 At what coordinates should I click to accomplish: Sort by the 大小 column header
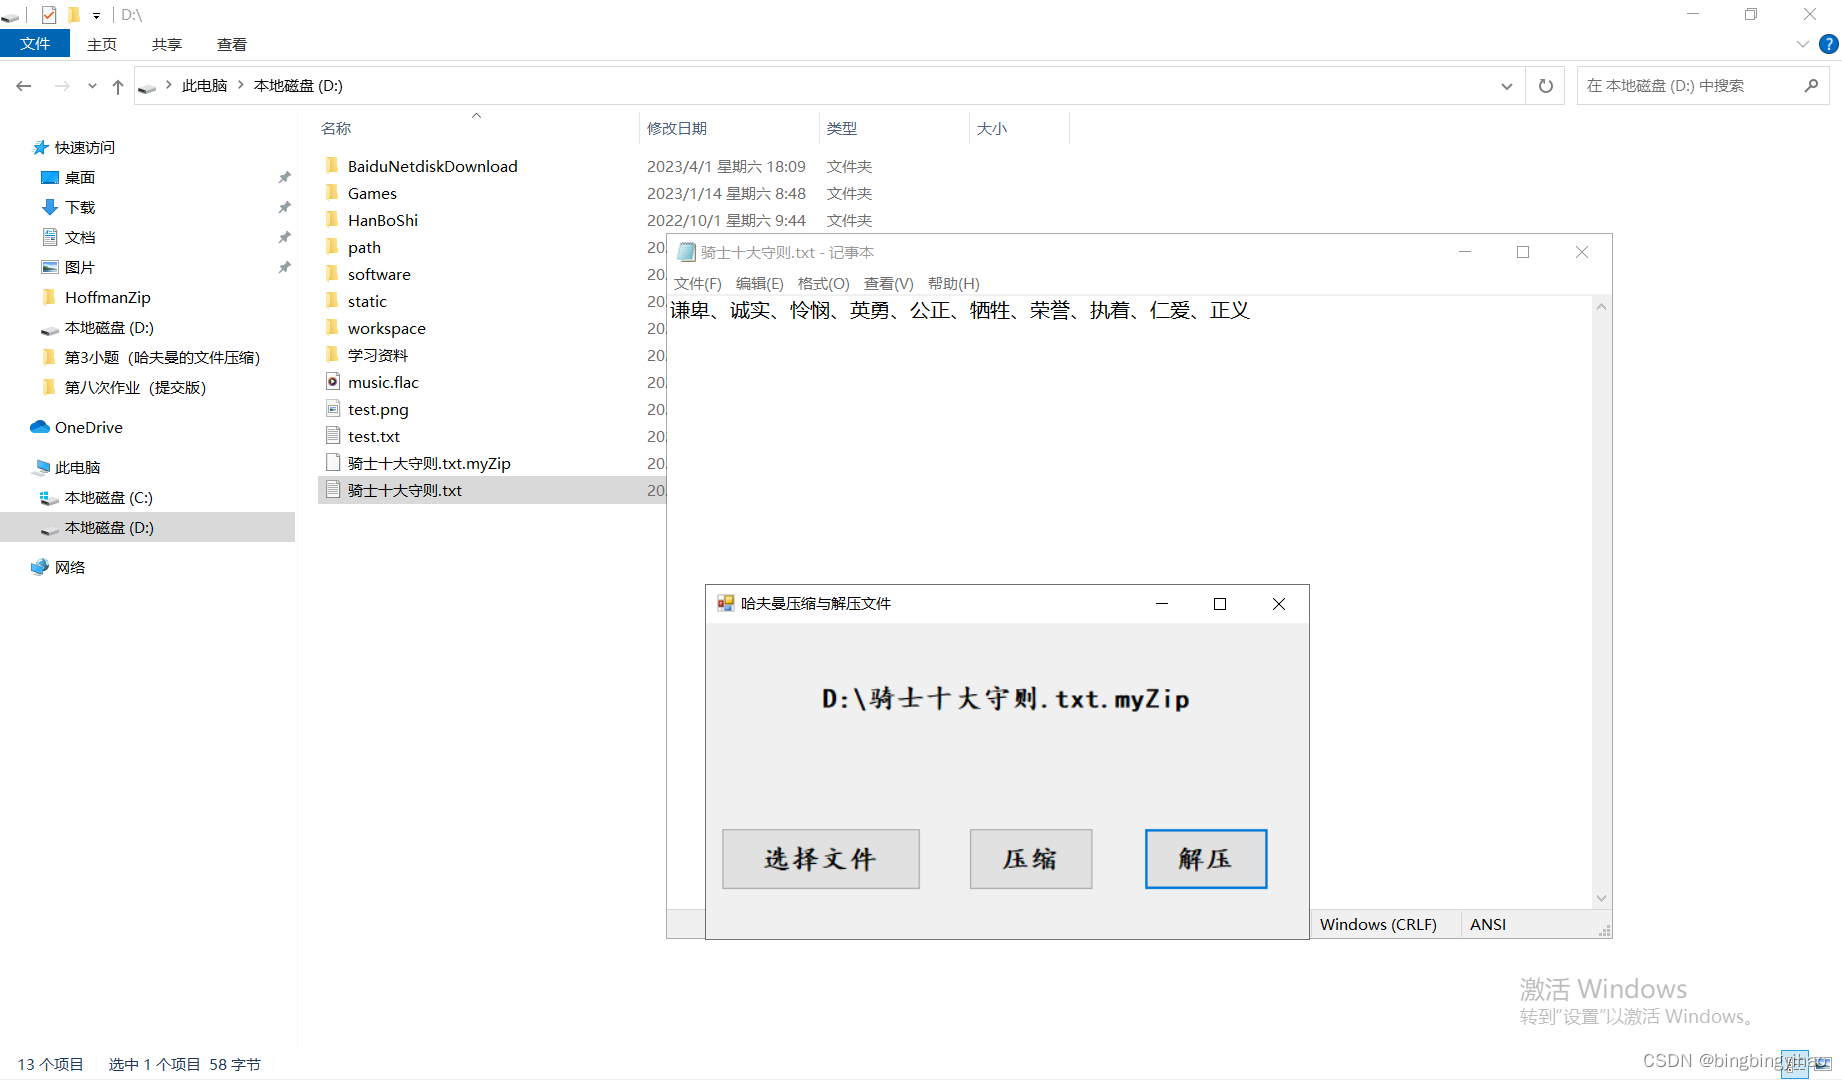pyautogui.click(x=992, y=128)
